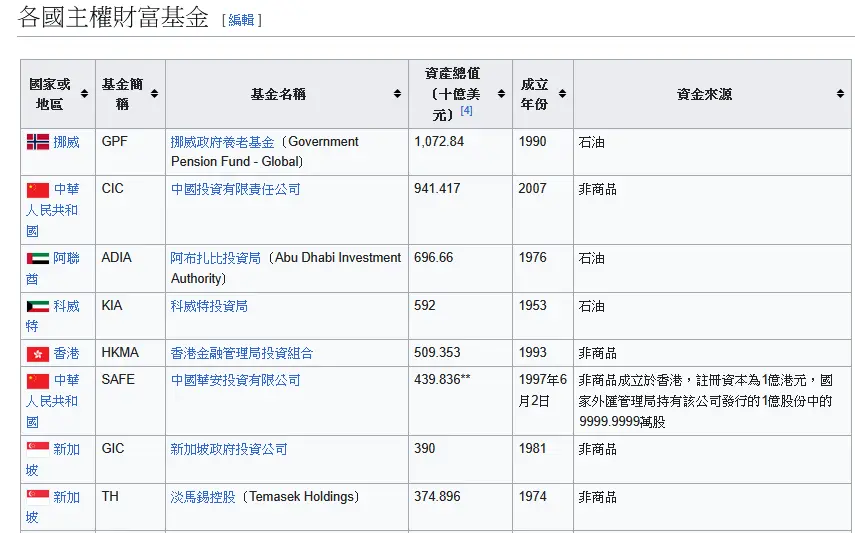Open 中華人民共和國 link in CIC row
The image size is (855, 533).
point(52,210)
